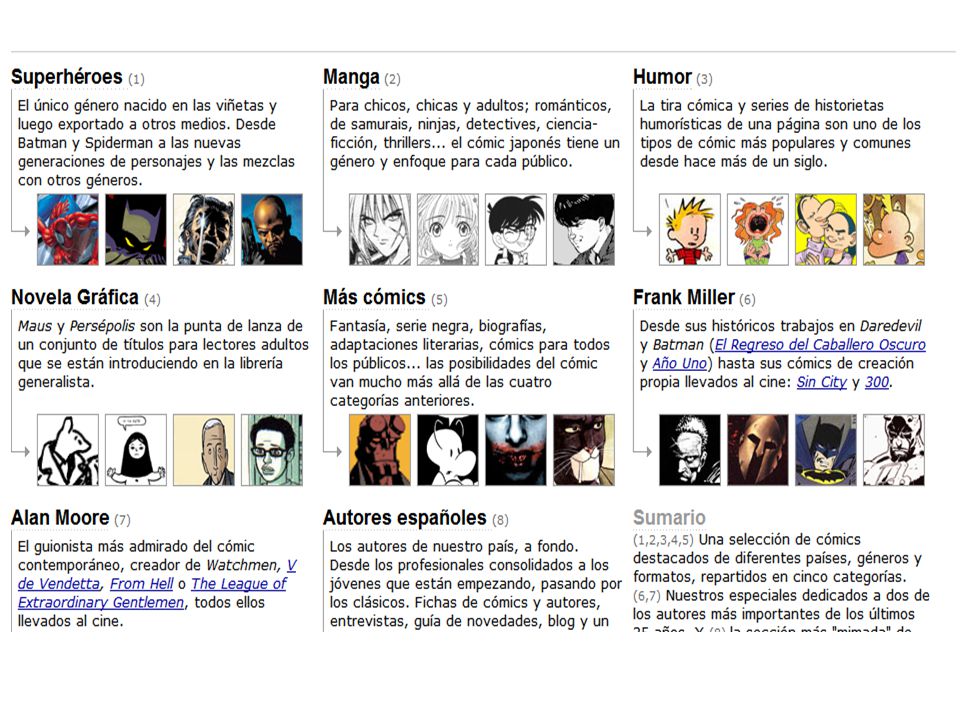
Task: Click the Autores españoles heading
Action: tap(405, 518)
